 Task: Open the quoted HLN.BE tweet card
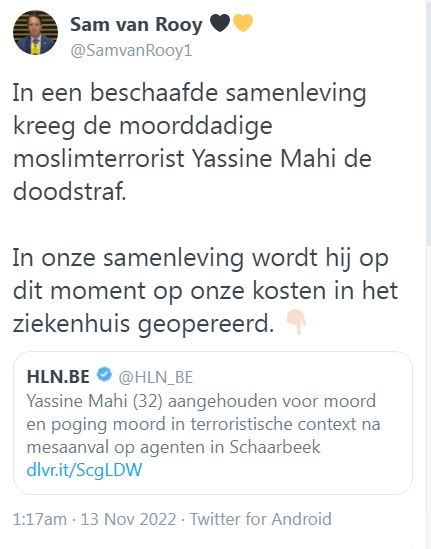[x=213, y=423]
